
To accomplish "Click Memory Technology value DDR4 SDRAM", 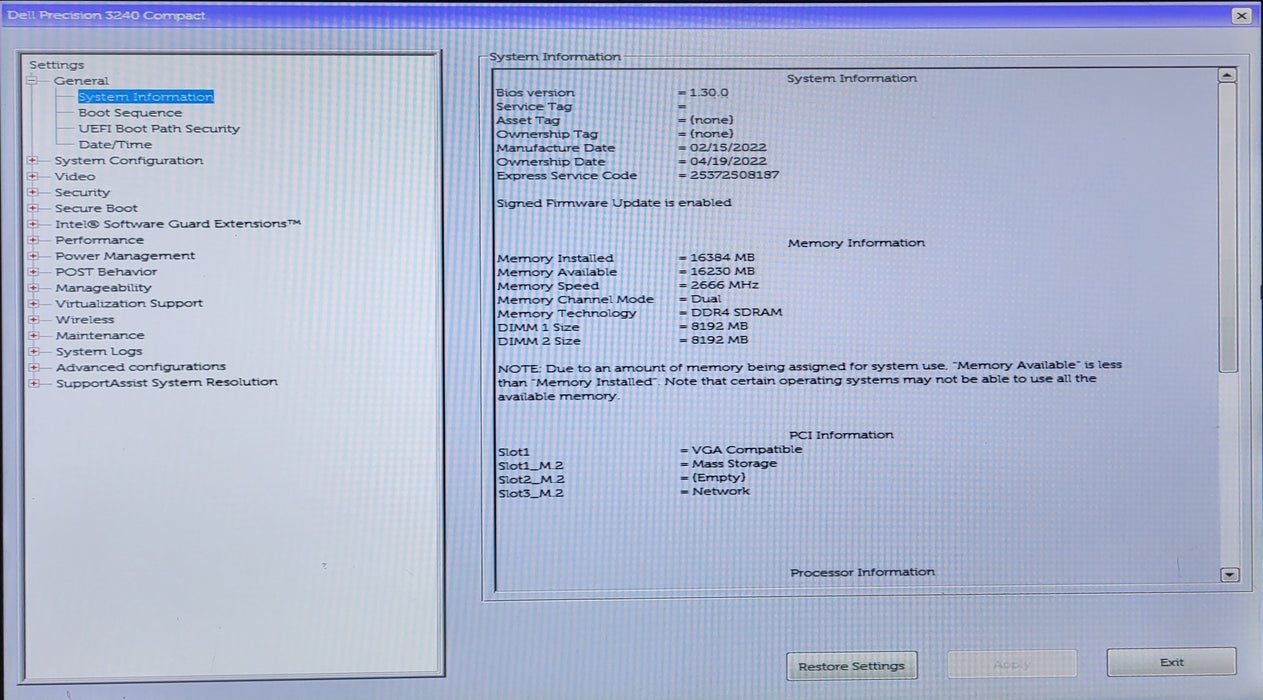I will [736, 312].
